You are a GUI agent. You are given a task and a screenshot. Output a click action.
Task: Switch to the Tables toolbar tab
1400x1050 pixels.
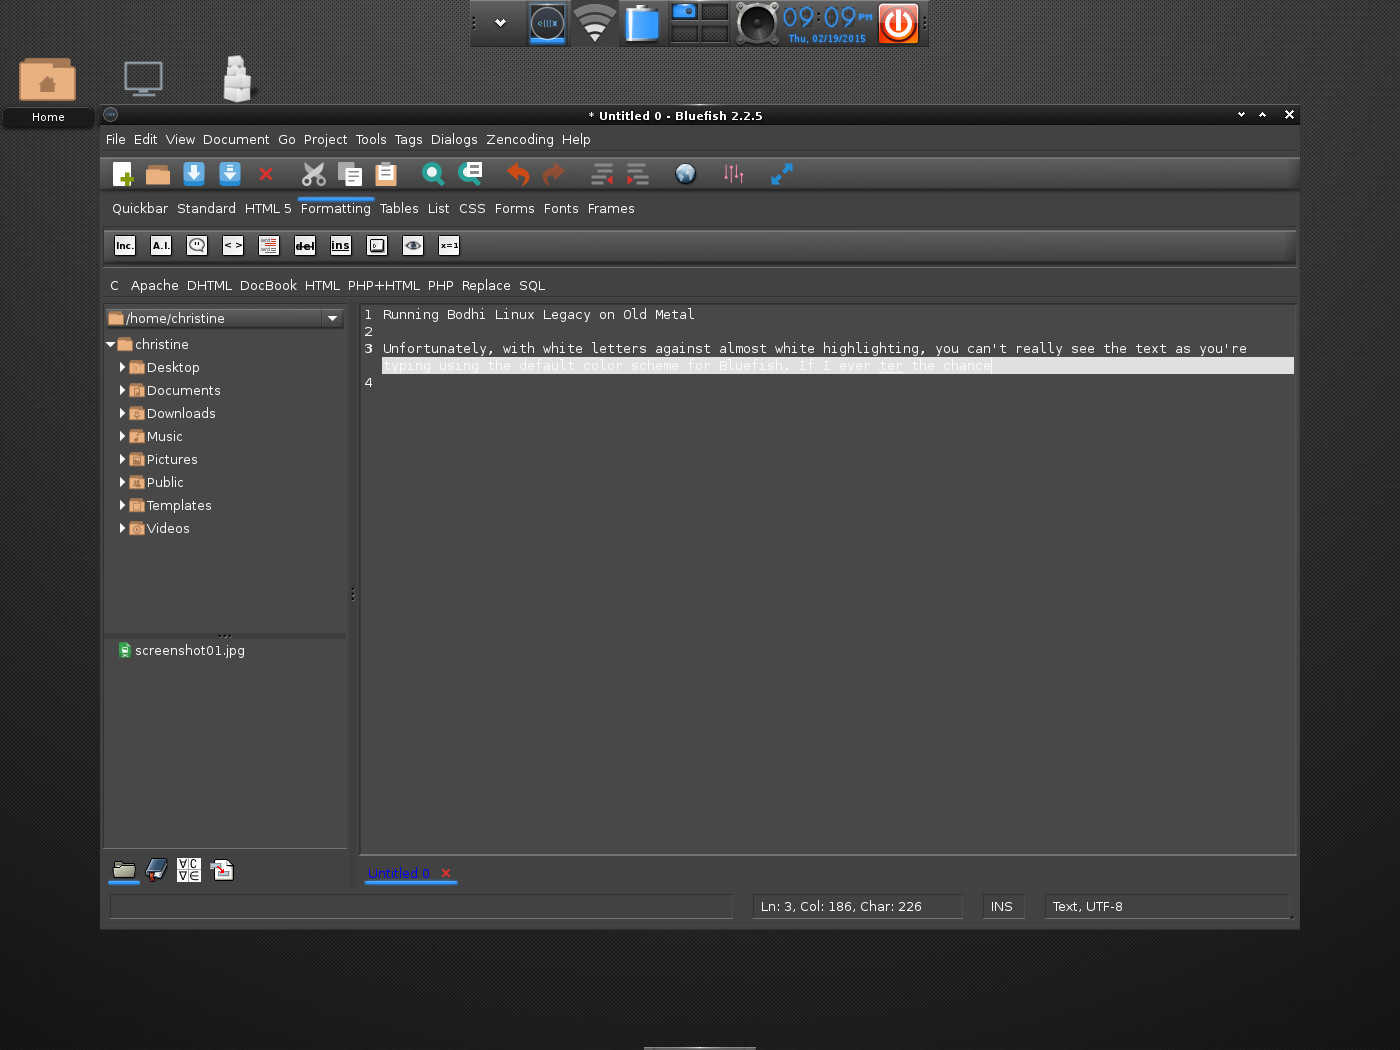[399, 208]
